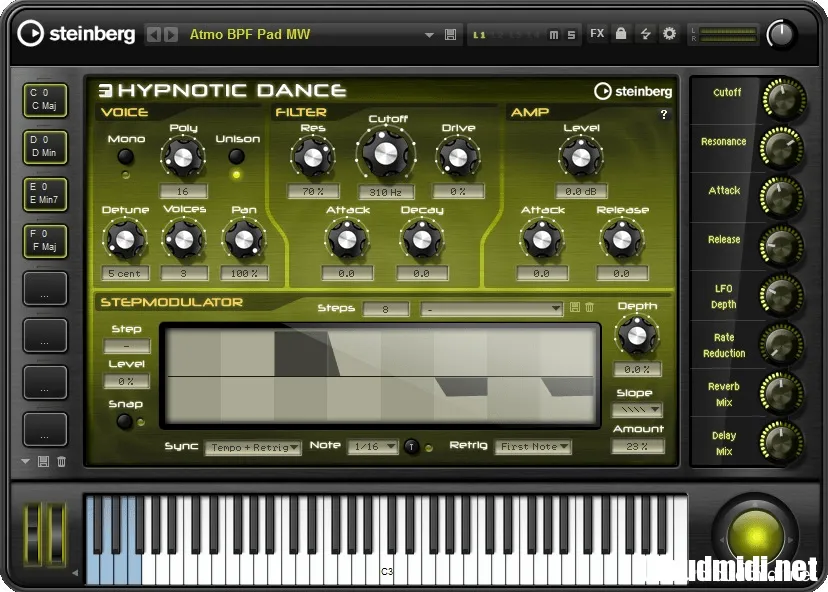Save preset using disk icon beside preset name
This screenshot has height=592, width=828.
click(x=450, y=35)
